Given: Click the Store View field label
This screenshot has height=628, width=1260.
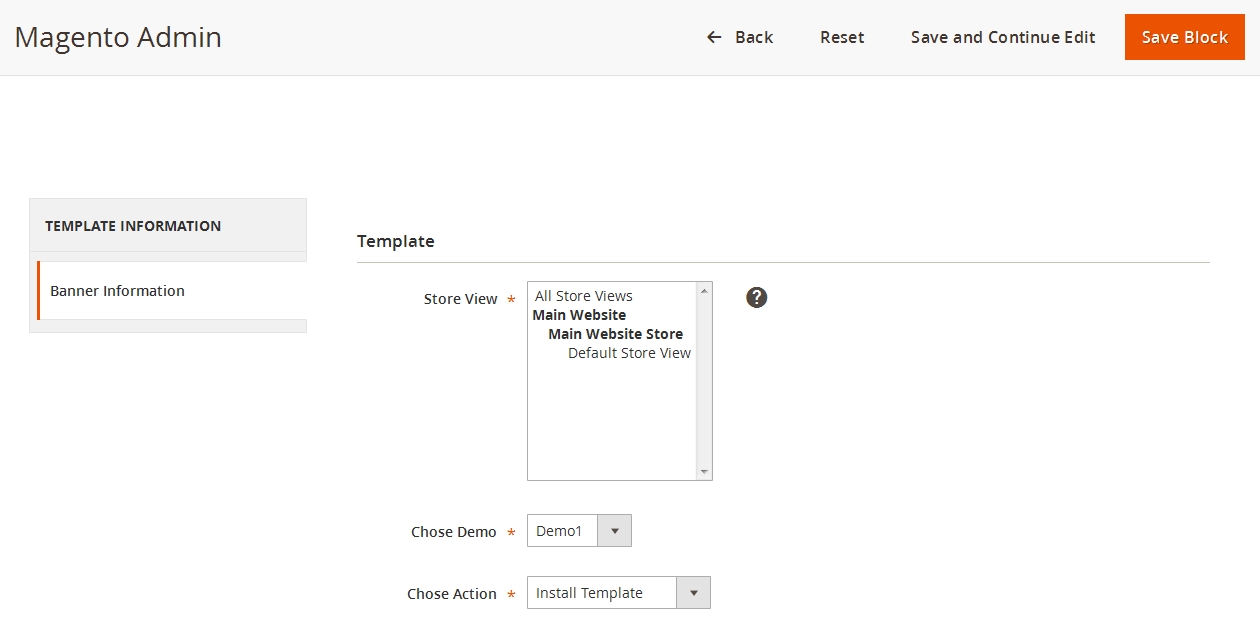Looking at the screenshot, I should click(x=460, y=299).
